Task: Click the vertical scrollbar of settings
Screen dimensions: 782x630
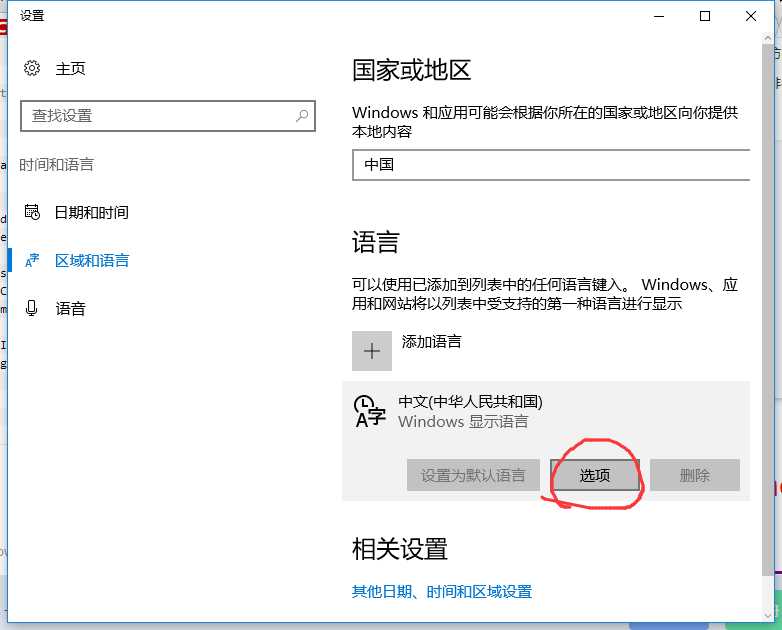Action: [x=768, y=309]
